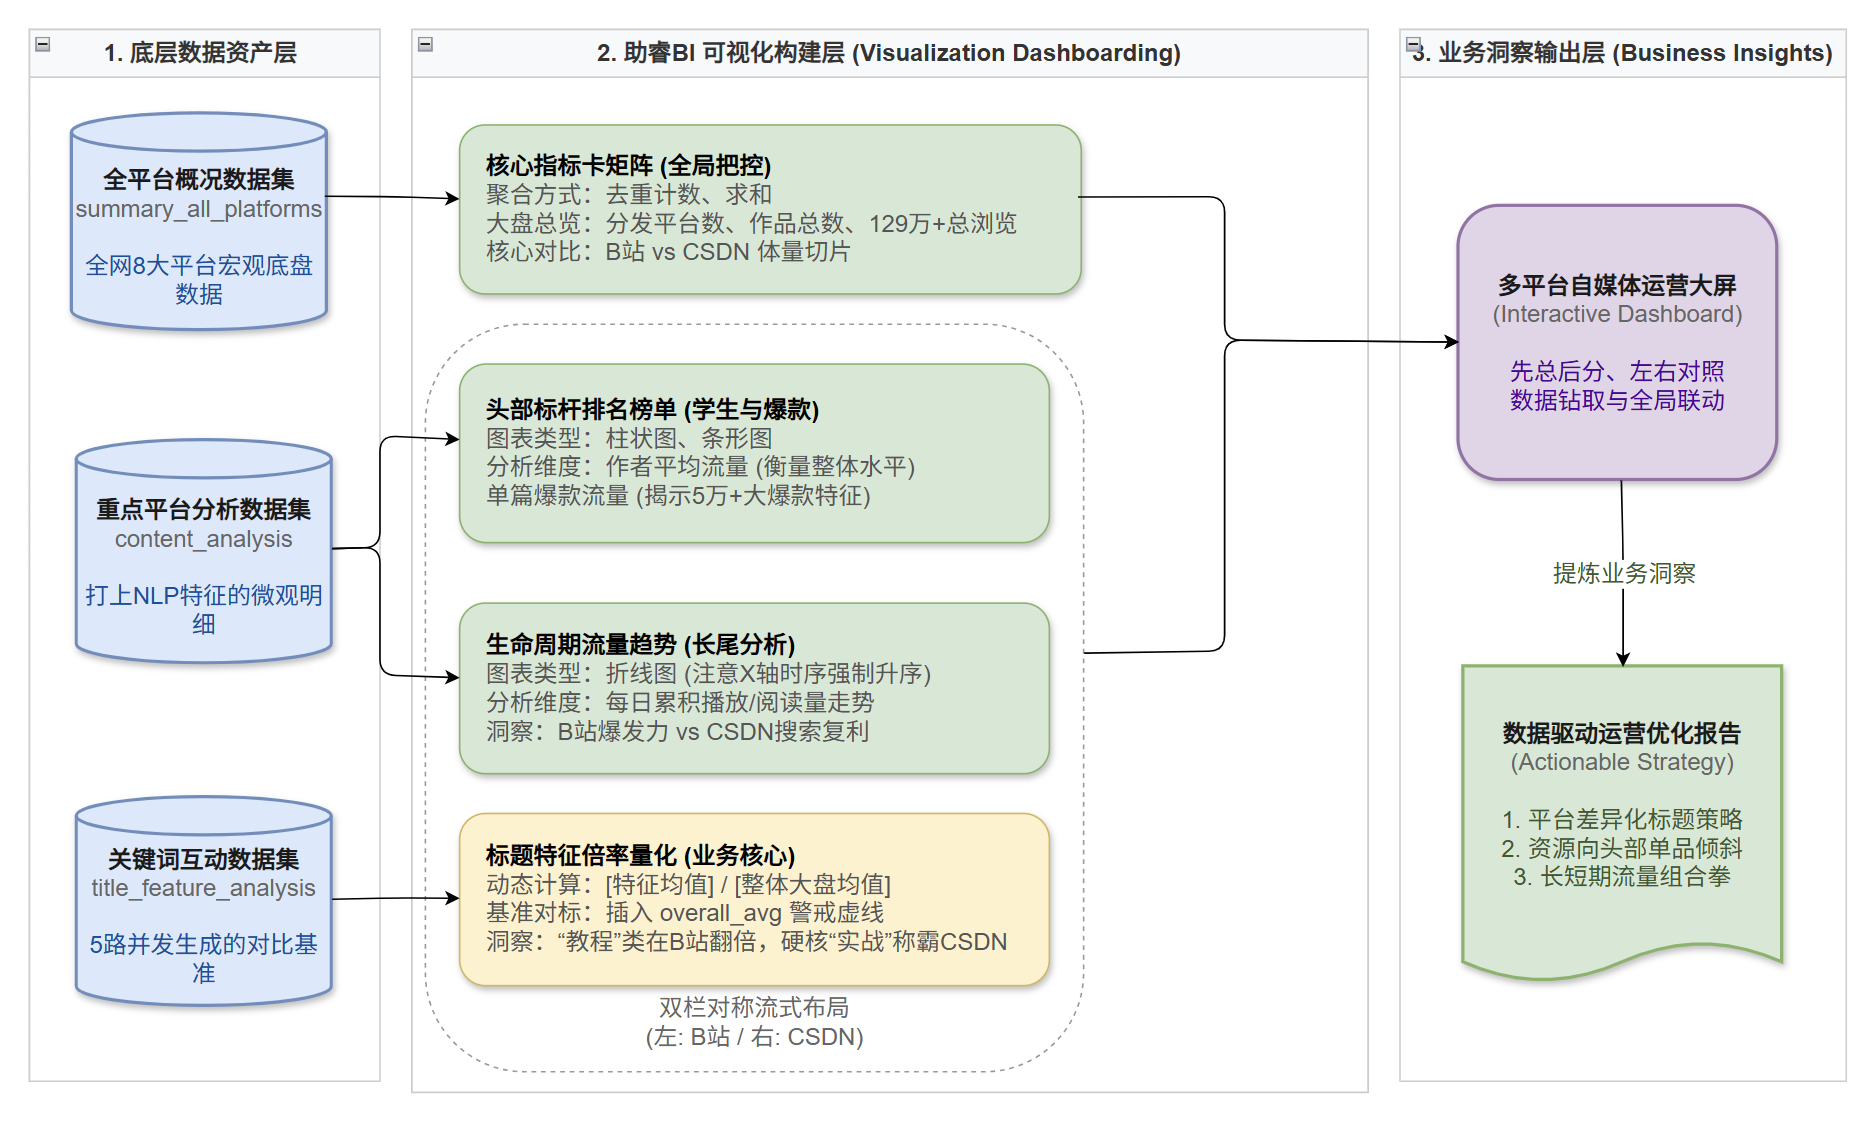Select the 全平台概况数据集 database cylinder
The width and height of the screenshot is (1873, 1130).
[199, 221]
